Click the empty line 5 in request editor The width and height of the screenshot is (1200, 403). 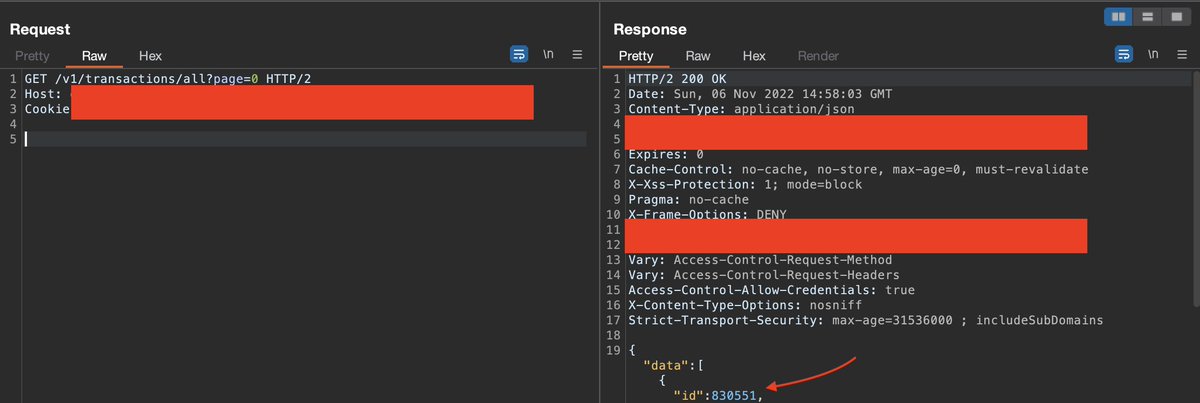305,139
